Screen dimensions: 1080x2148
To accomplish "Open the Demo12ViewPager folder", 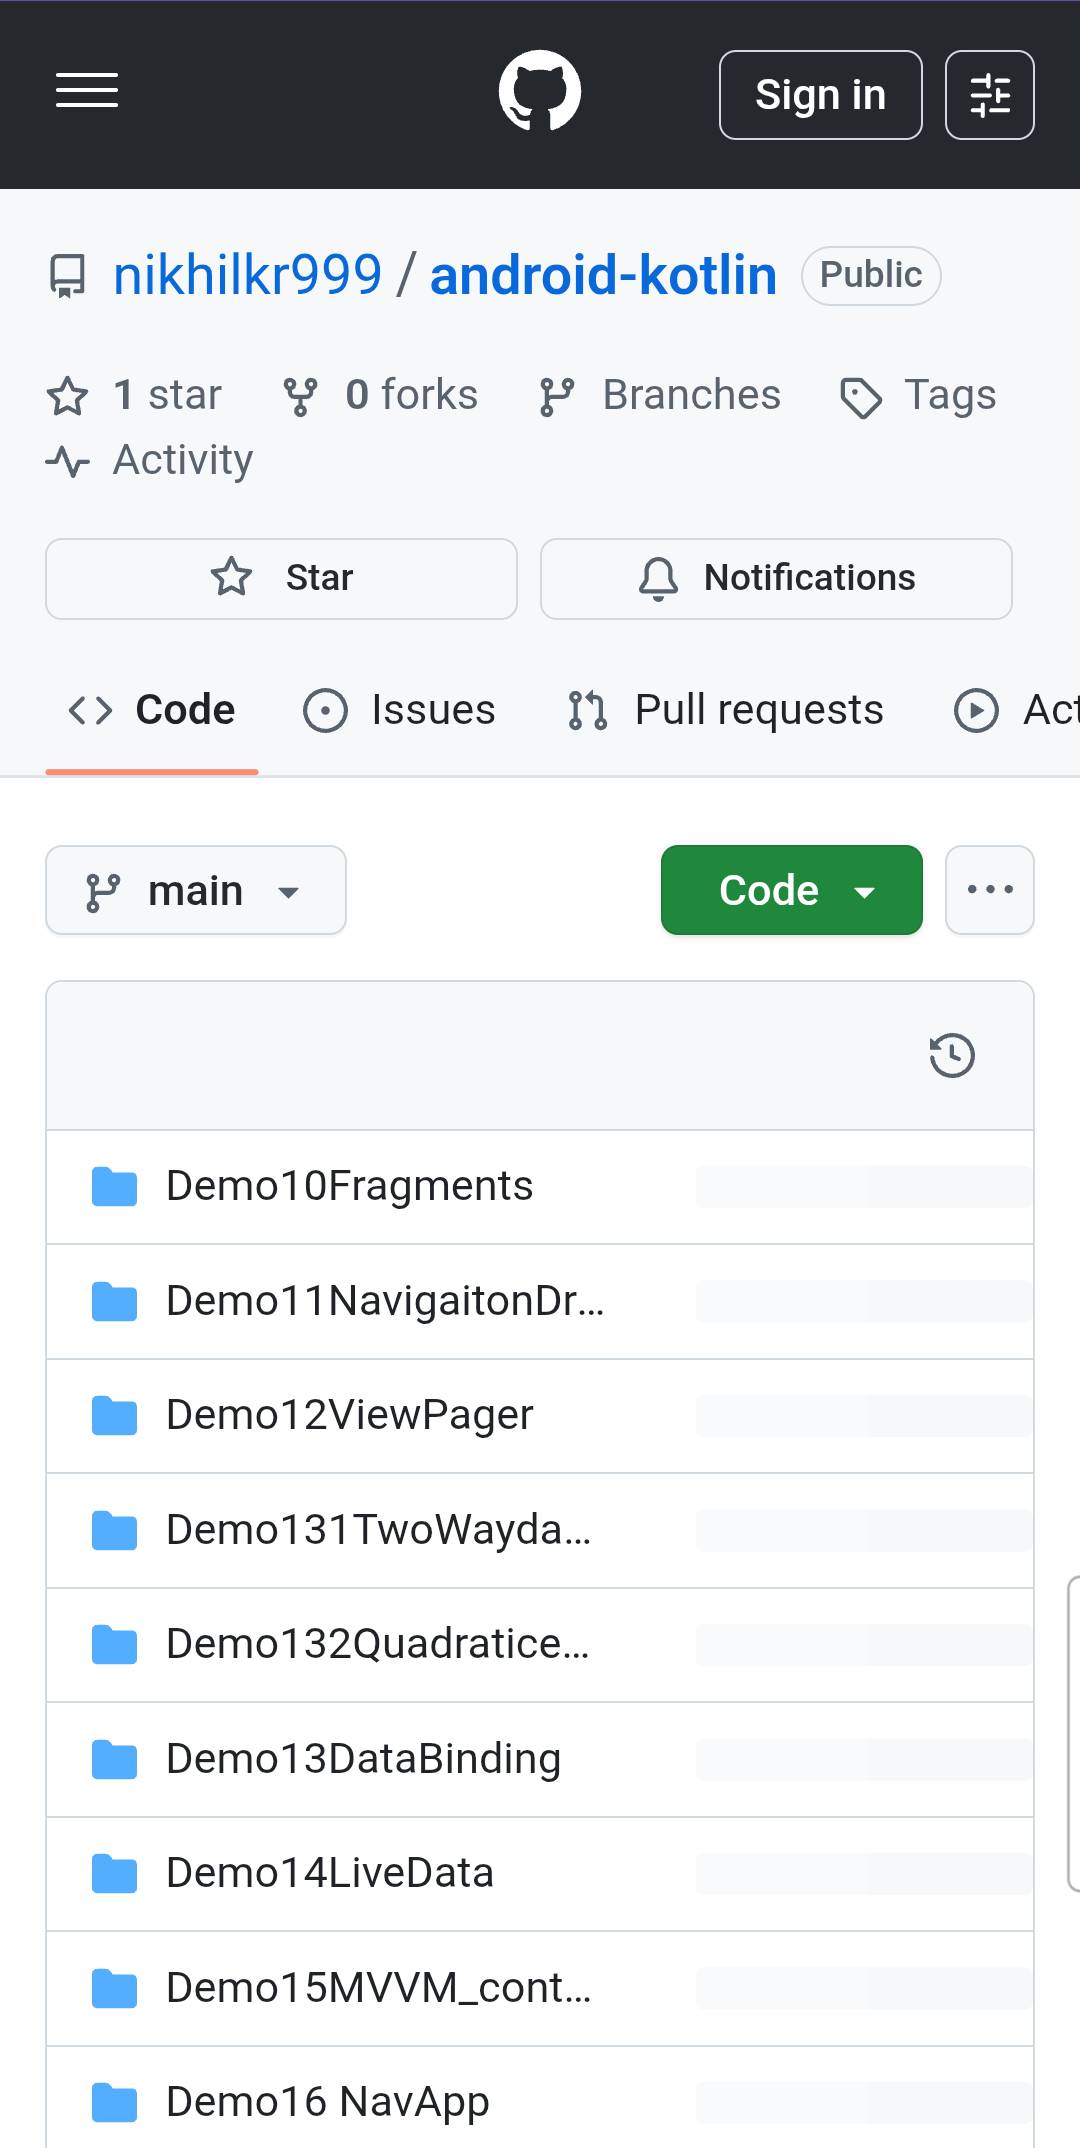I will 349,1415.
